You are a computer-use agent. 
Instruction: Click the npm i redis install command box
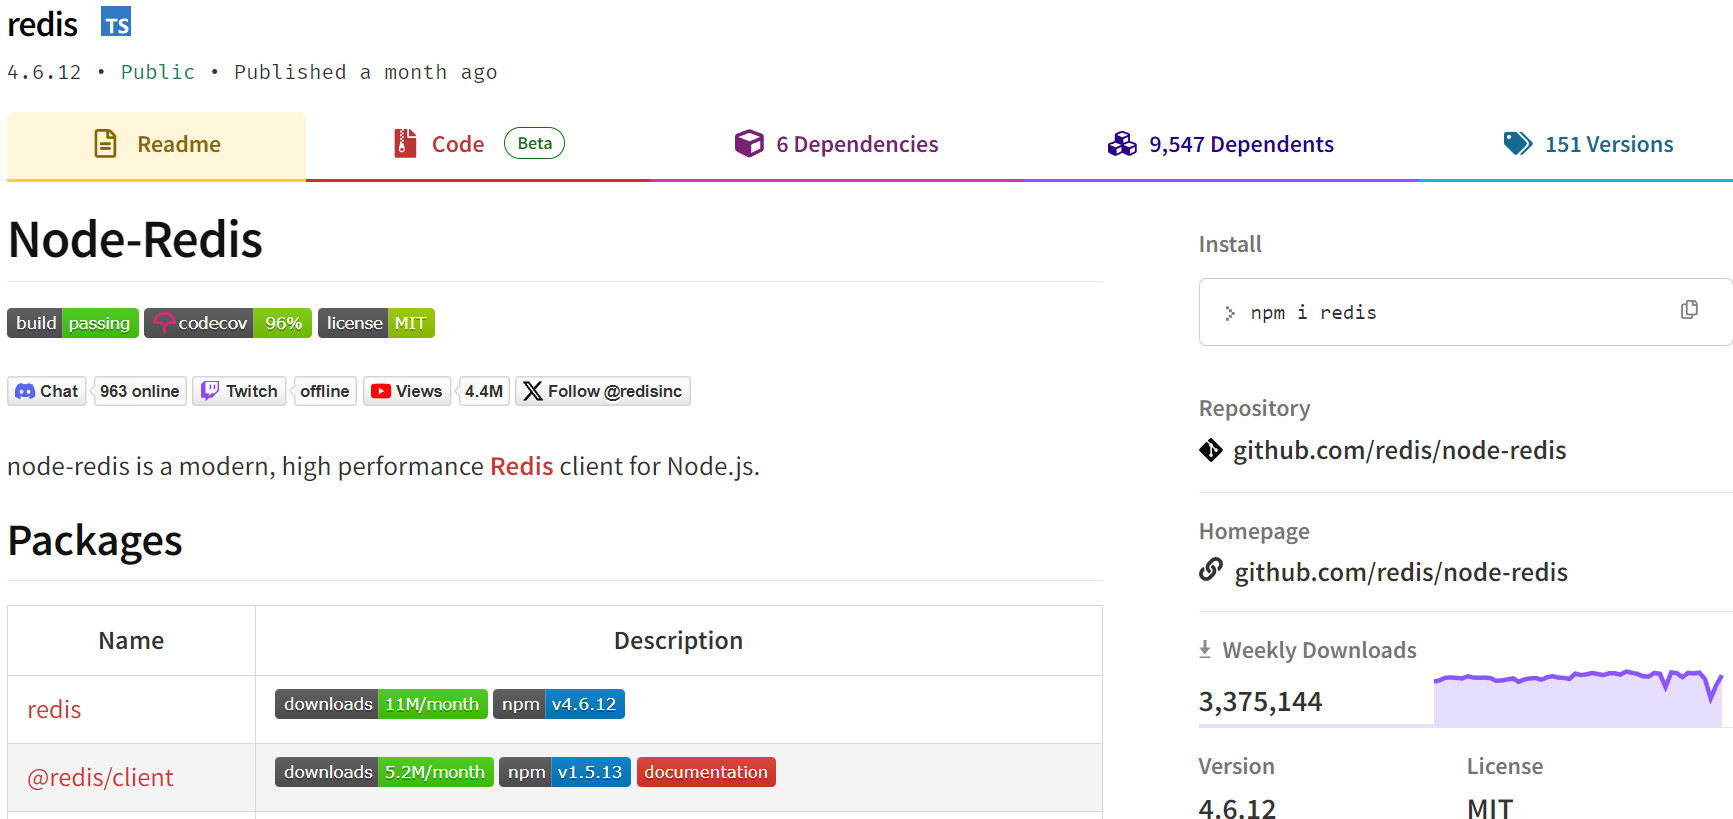(x=1466, y=312)
